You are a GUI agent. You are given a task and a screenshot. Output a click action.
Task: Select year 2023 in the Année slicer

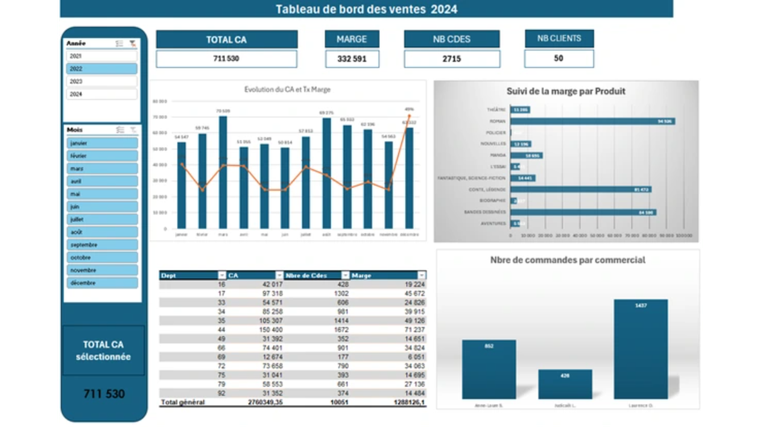click(102, 81)
